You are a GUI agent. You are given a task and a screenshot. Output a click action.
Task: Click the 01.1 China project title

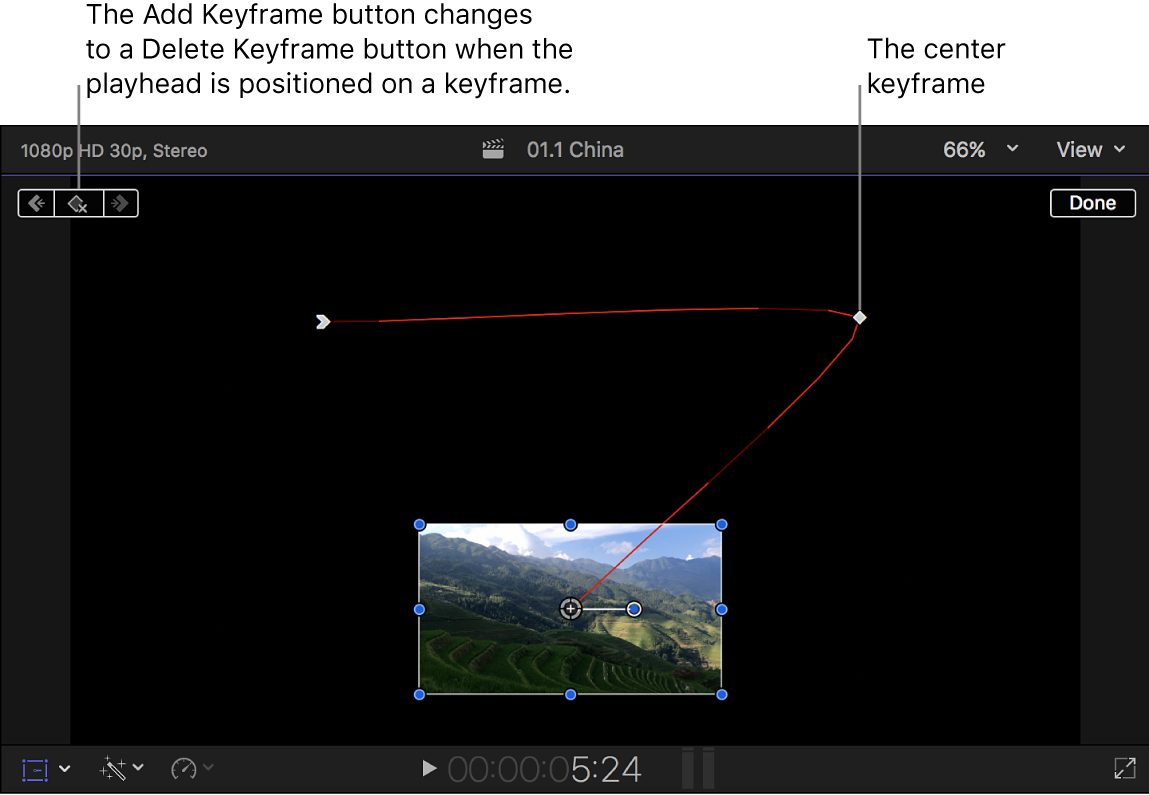click(x=575, y=149)
